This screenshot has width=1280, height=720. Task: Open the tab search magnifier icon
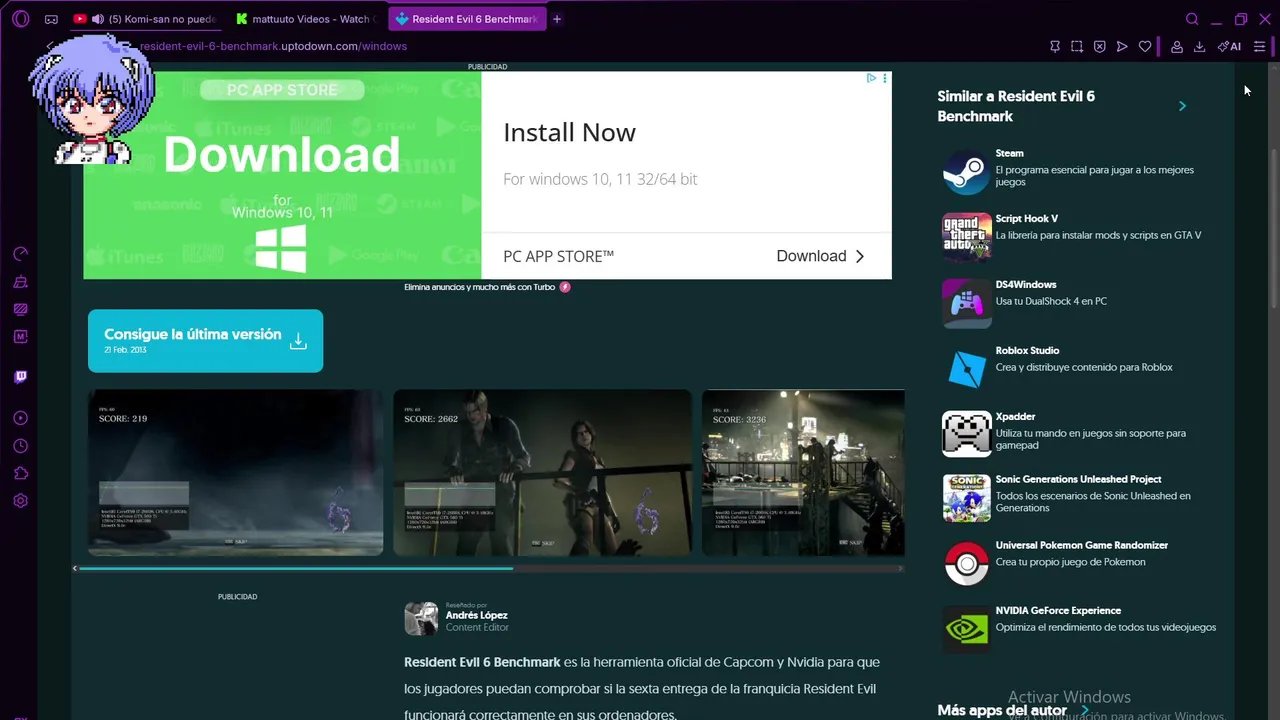(x=1192, y=19)
